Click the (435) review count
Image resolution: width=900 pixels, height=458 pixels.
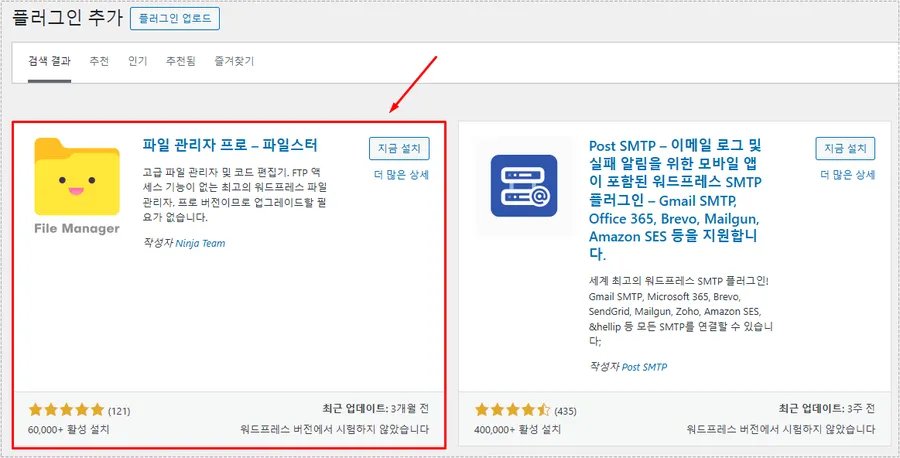click(565, 411)
